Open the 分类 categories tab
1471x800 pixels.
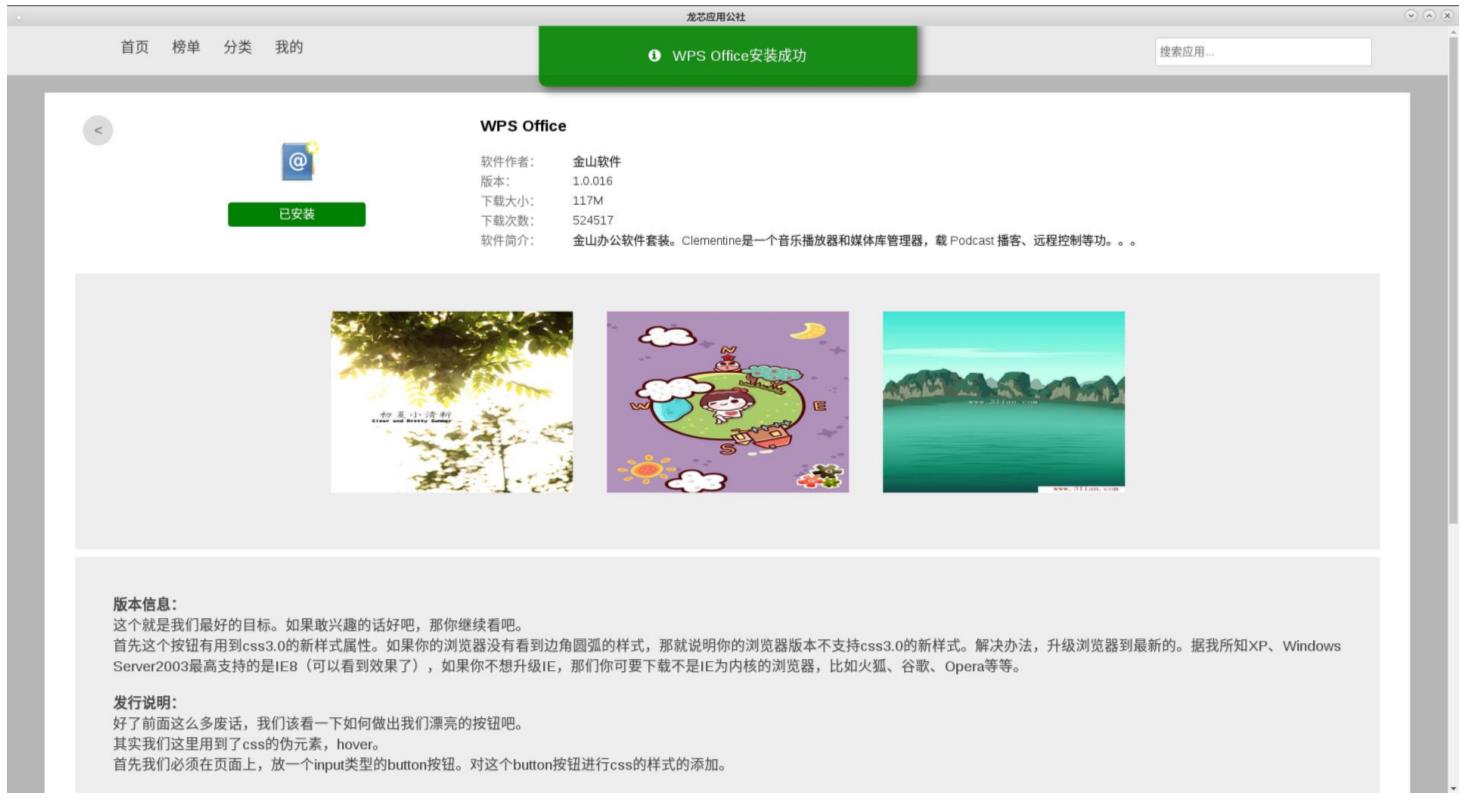(238, 47)
